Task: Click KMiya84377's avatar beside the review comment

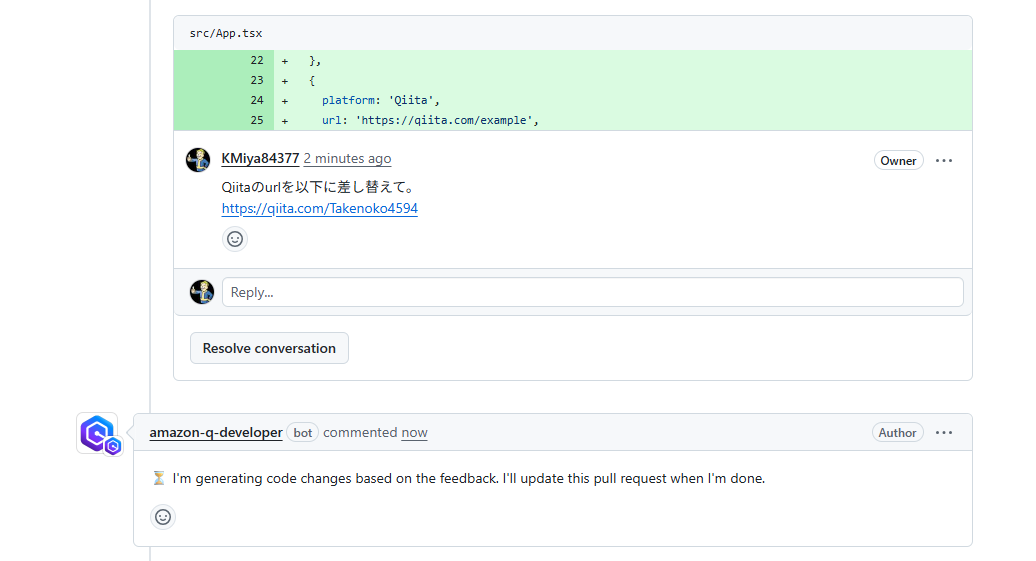Action: tap(198, 160)
